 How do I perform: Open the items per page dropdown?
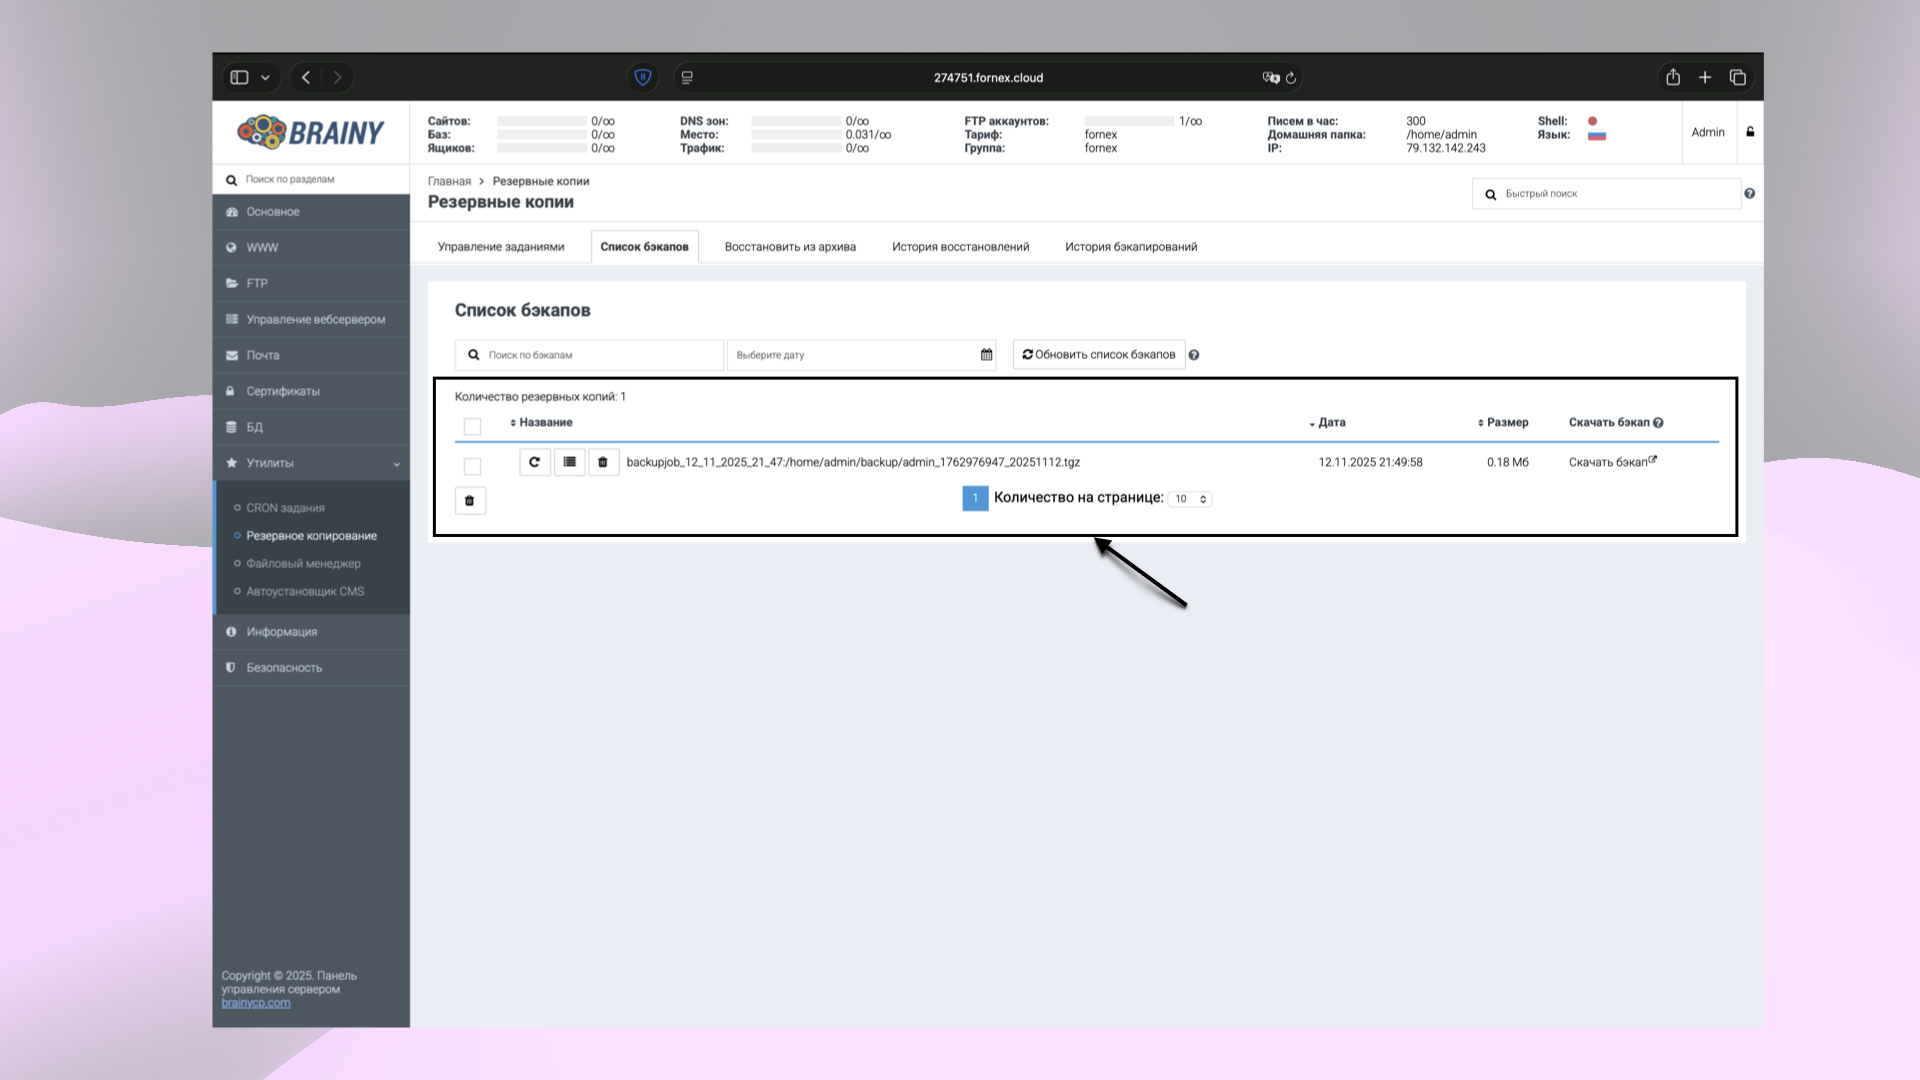click(x=1190, y=499)
